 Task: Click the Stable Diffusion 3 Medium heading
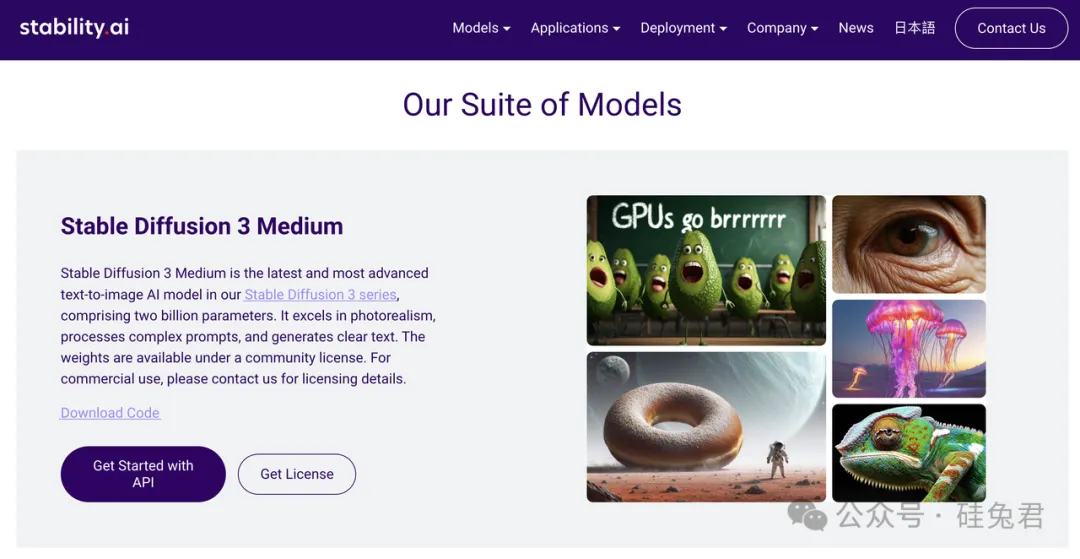click(x=201, y=226)
